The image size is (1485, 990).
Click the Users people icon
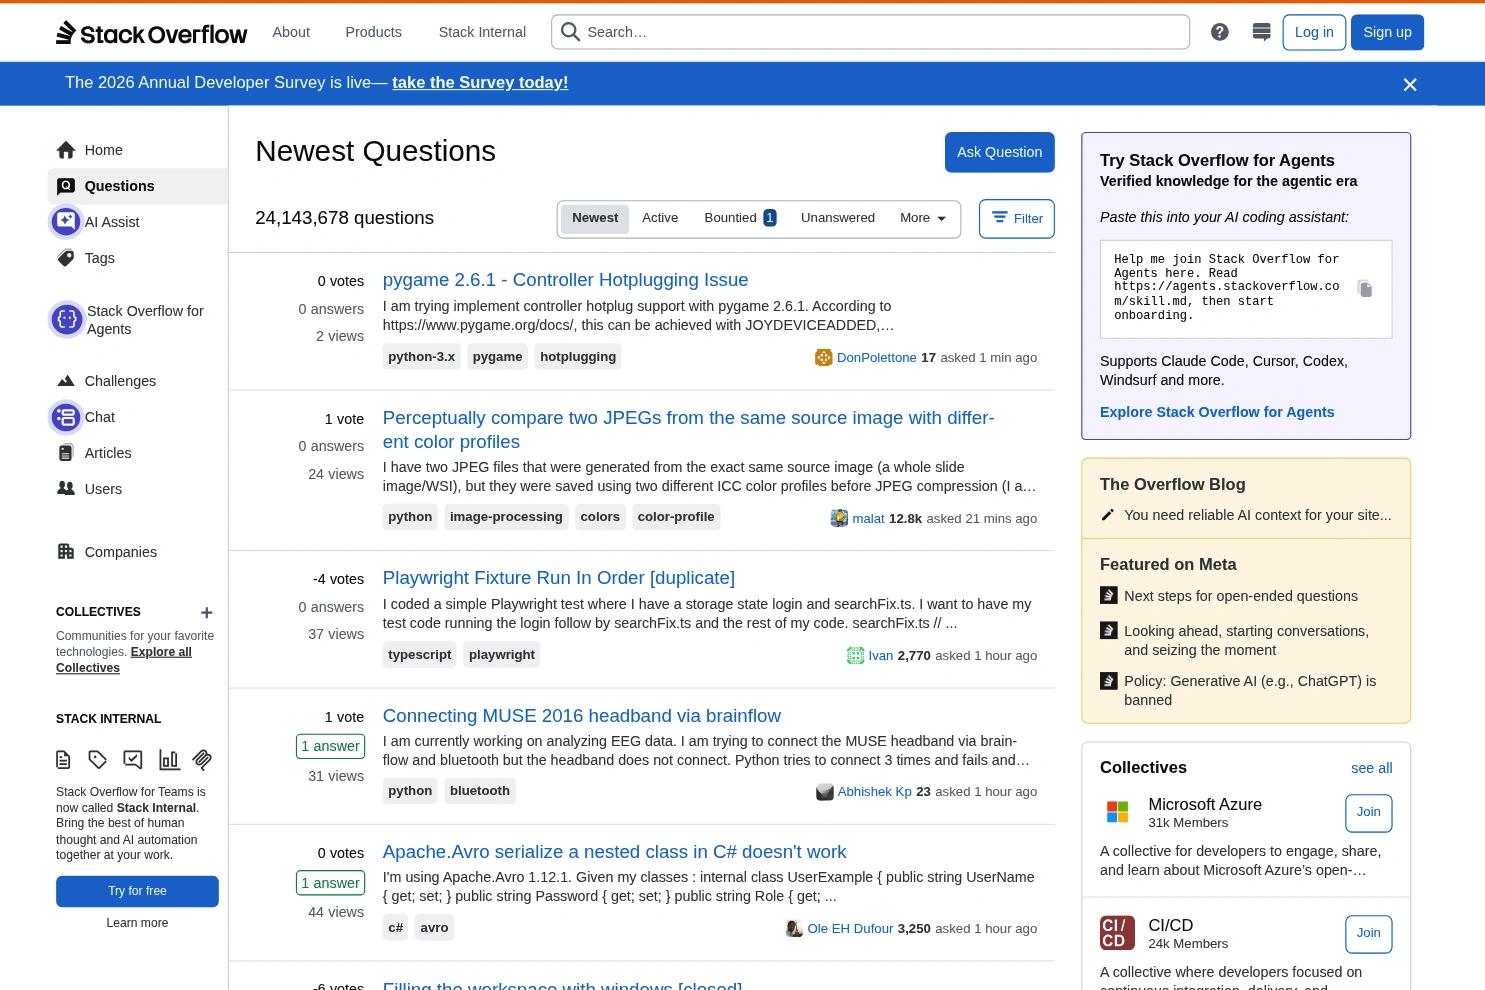pos(66,489)
